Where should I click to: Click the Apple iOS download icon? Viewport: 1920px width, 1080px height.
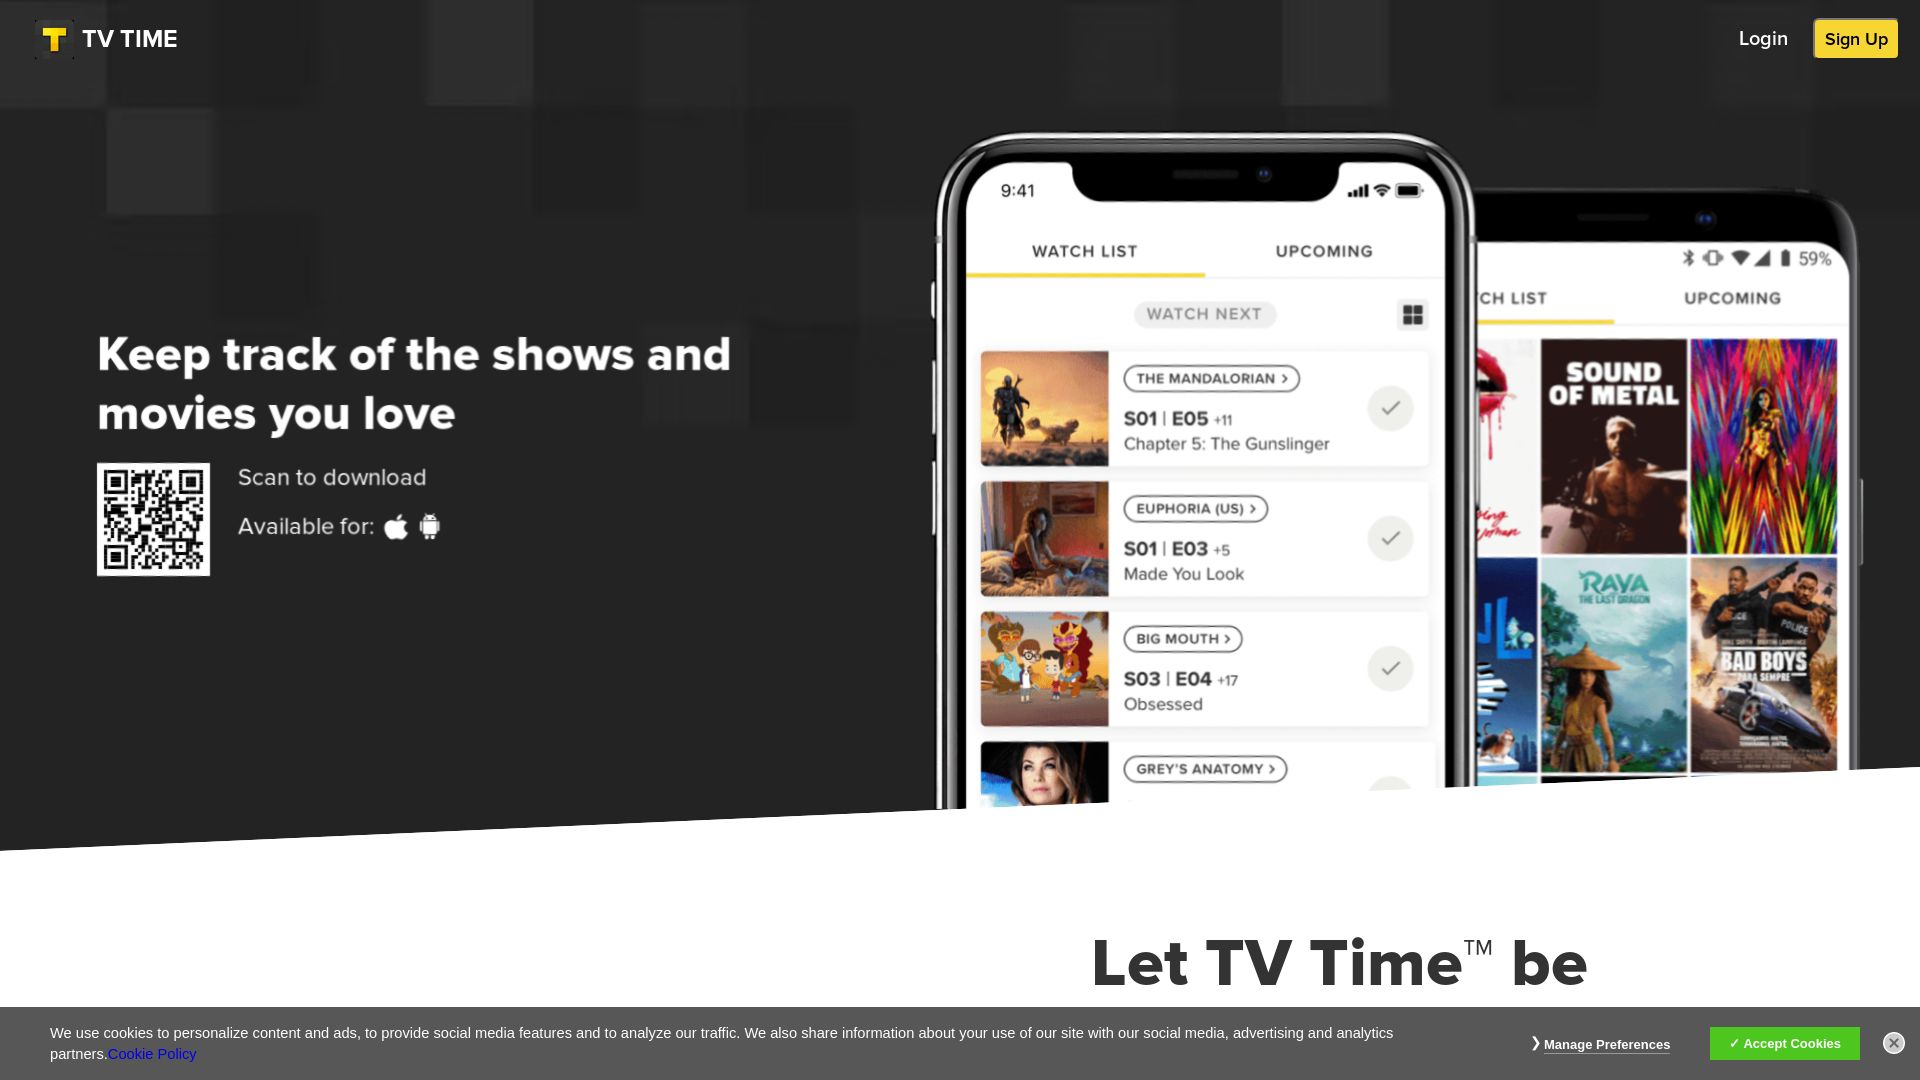pos(396,526)
